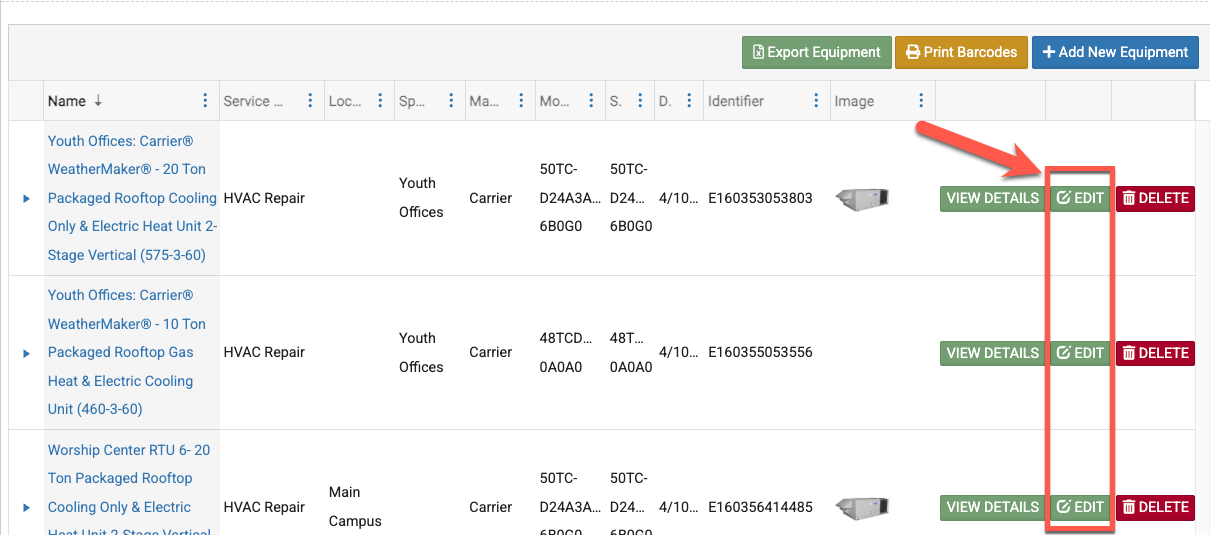Open Name column three-dot menu
This screenshot has width=1210, height=535.
(x=206, y=101)
